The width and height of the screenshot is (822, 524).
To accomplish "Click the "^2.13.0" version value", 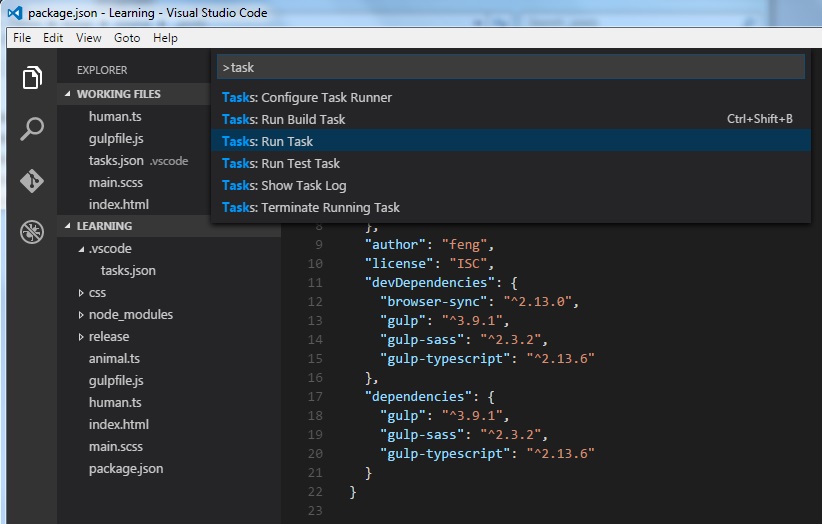I will pos(537,301).
